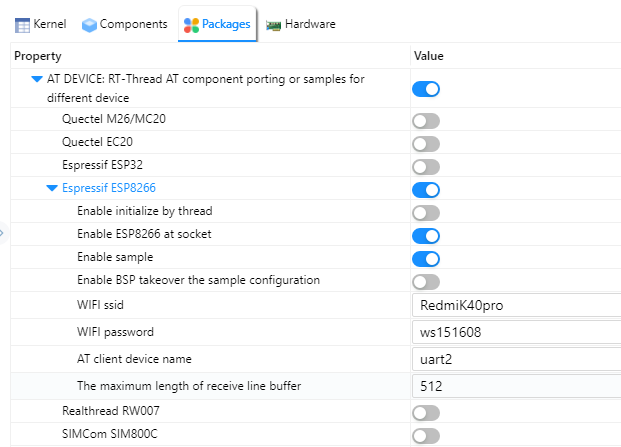Image resolution: width=621 pixels, height=447 pixels.
Task: Click the WIFI password field
Action: point(515,332)
